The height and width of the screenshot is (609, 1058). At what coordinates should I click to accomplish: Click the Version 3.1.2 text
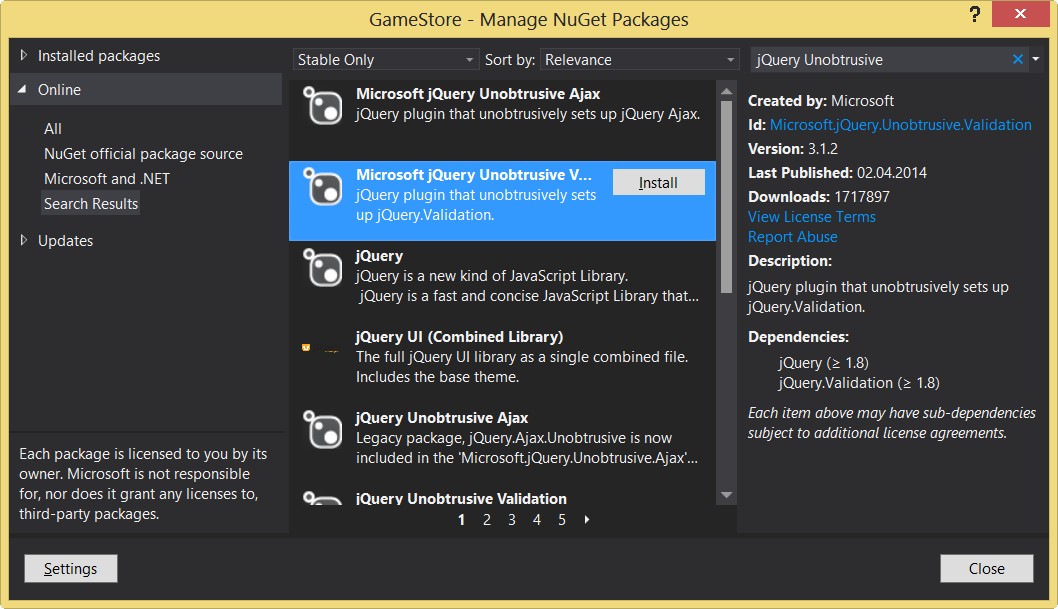[793, 148]
